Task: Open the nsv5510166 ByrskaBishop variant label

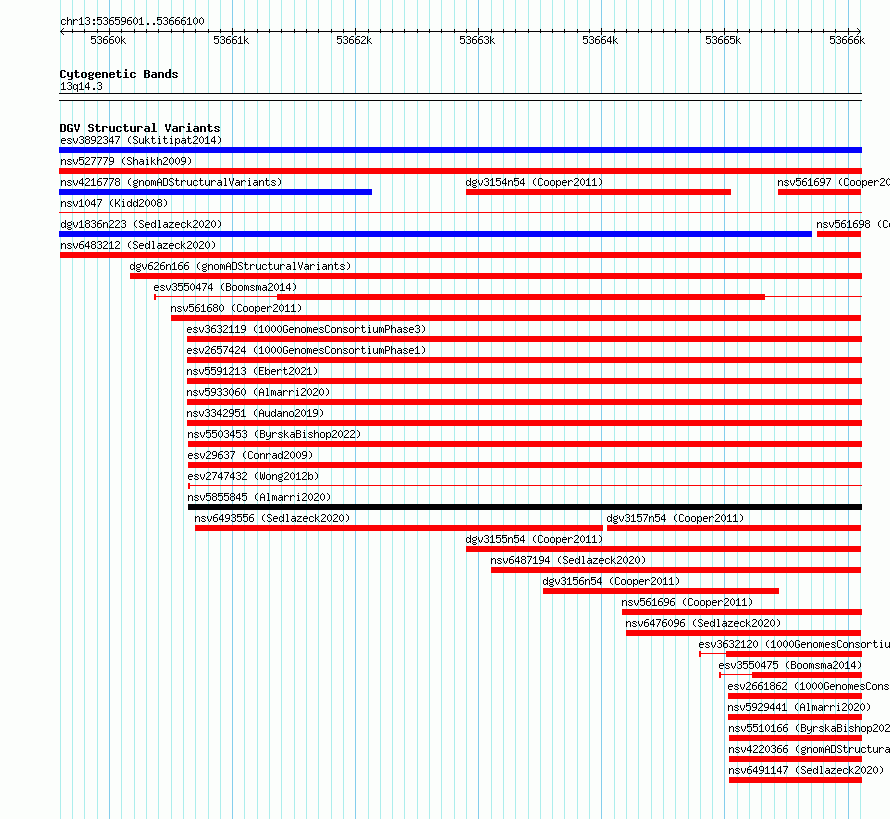Action: [x=809, y=728]
